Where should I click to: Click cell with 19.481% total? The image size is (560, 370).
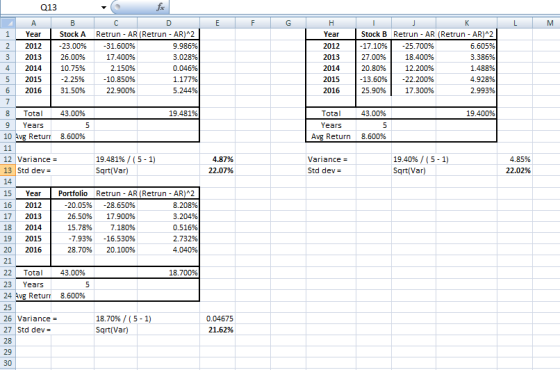coord(169,113)
